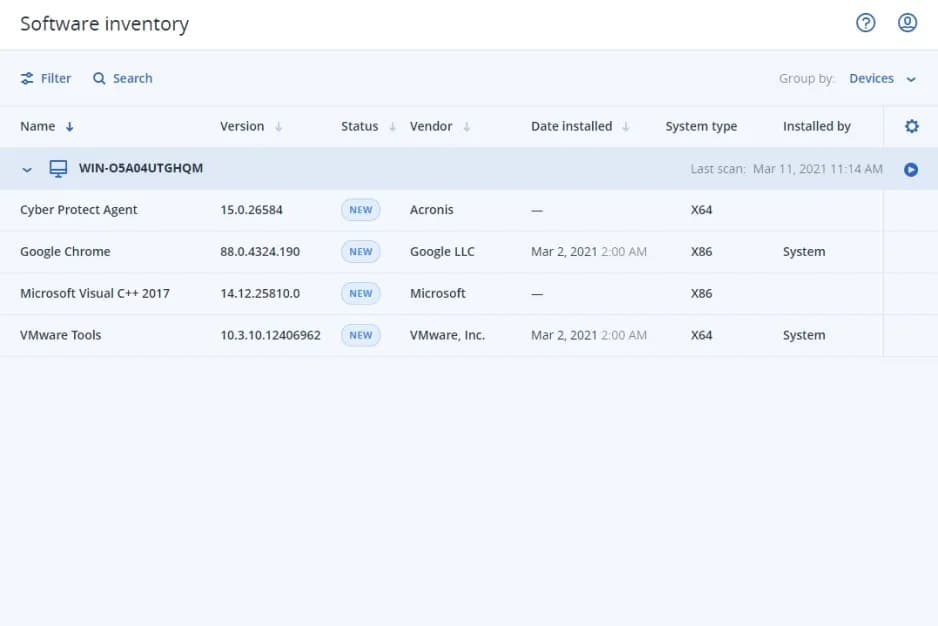Sort by Vendor column arrow

[467, 127]
